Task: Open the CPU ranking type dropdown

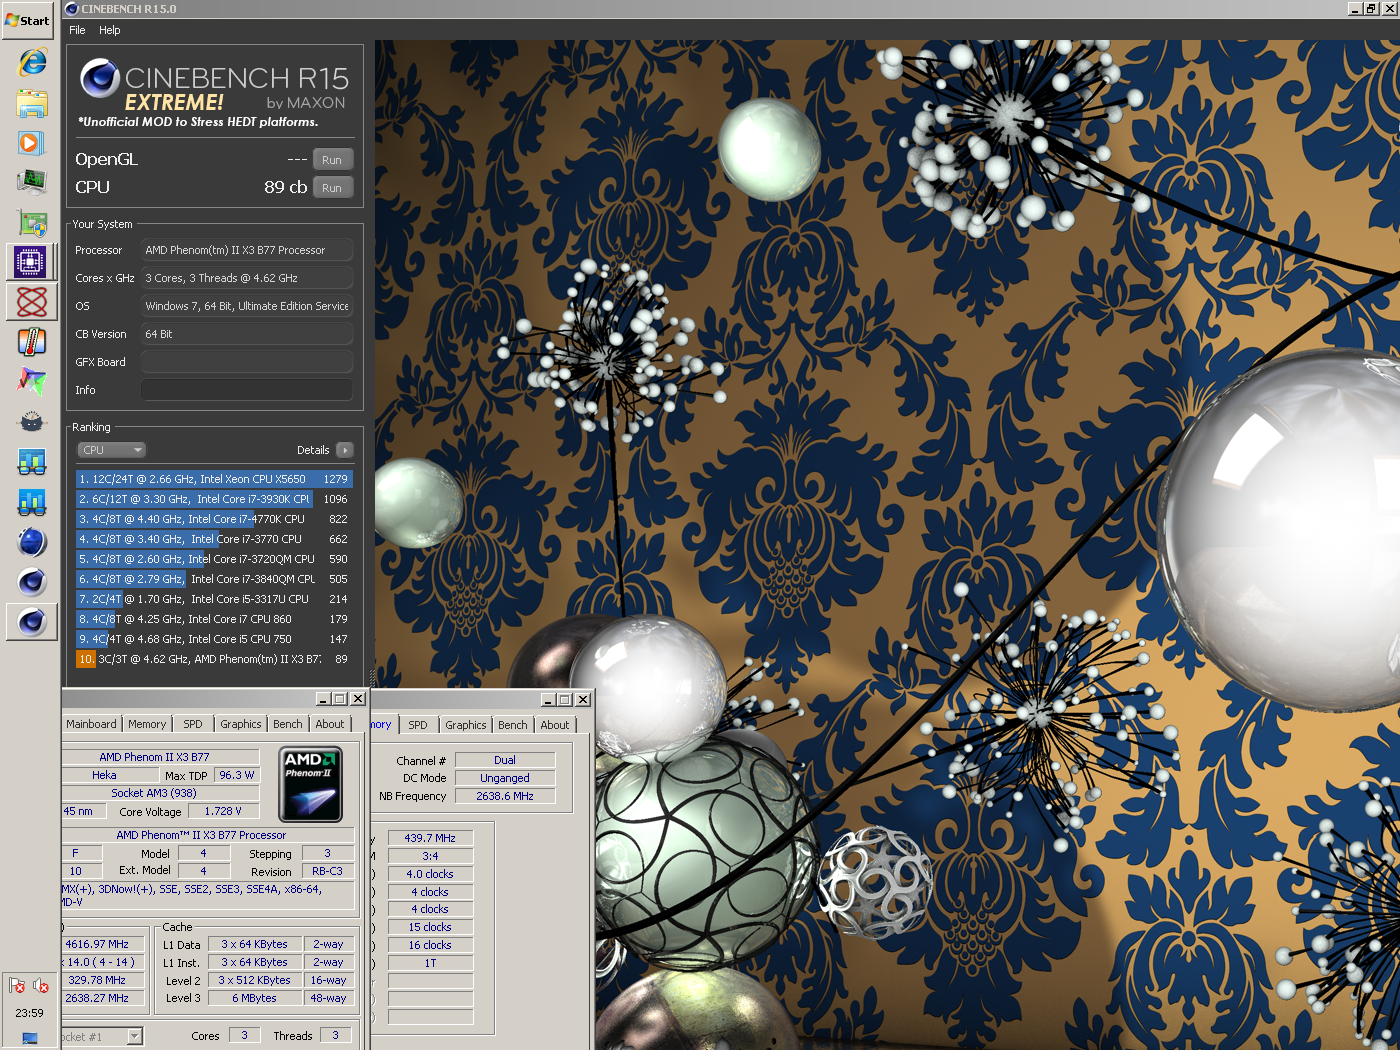Action: click(x=112, y=450)
